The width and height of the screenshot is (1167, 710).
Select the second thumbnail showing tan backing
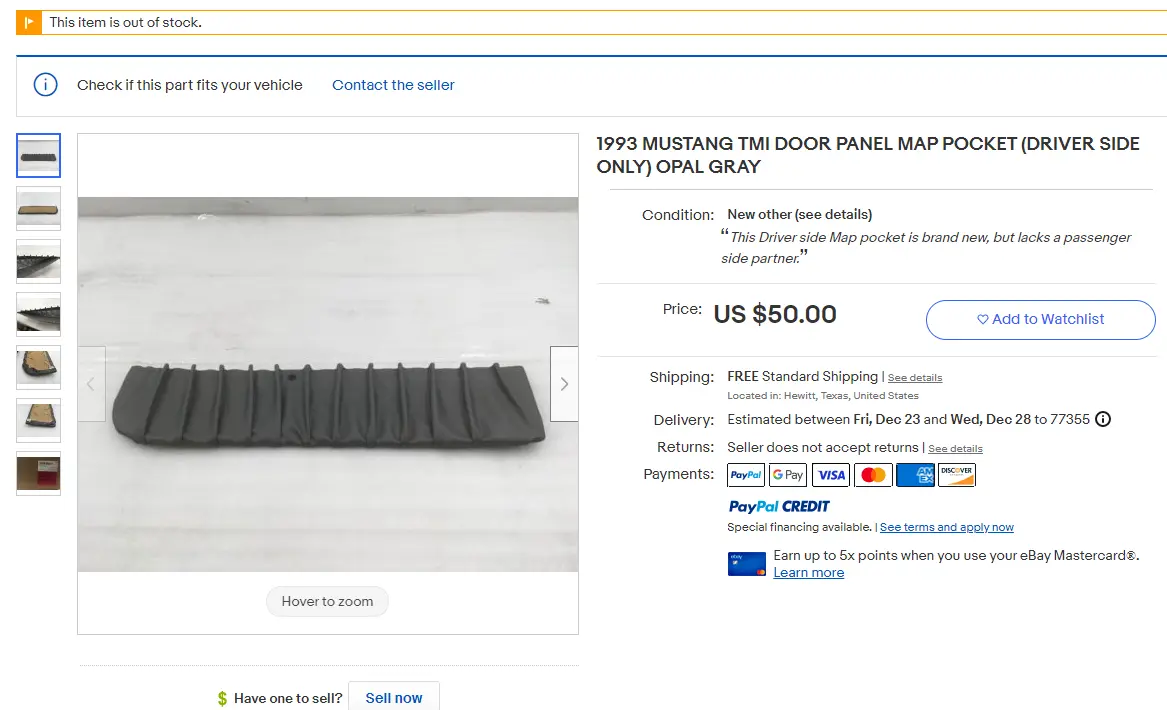click(x=39, y=208)
